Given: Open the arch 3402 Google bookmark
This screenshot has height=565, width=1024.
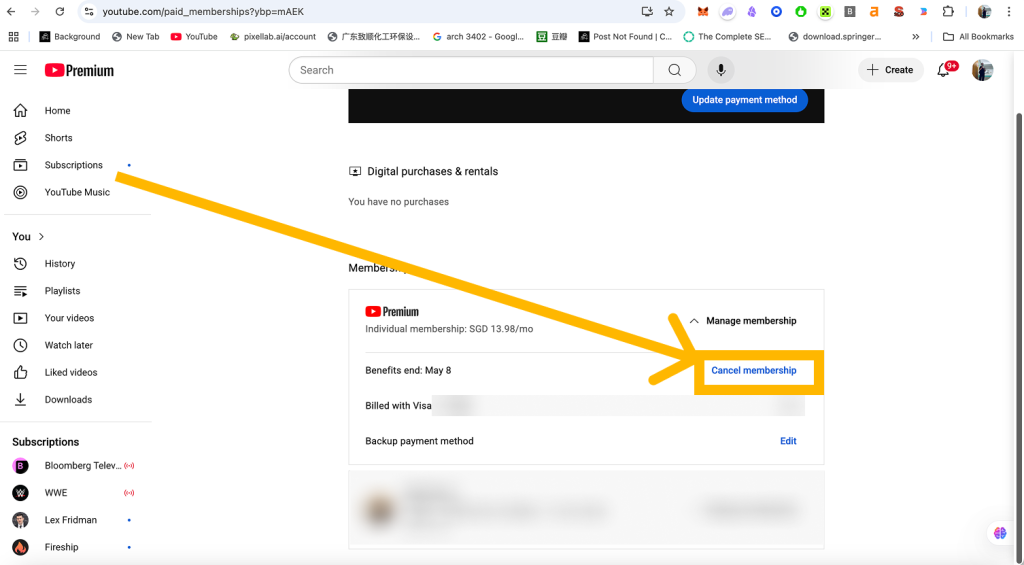Looking at the screenshot, I should [x=478, y=37].
